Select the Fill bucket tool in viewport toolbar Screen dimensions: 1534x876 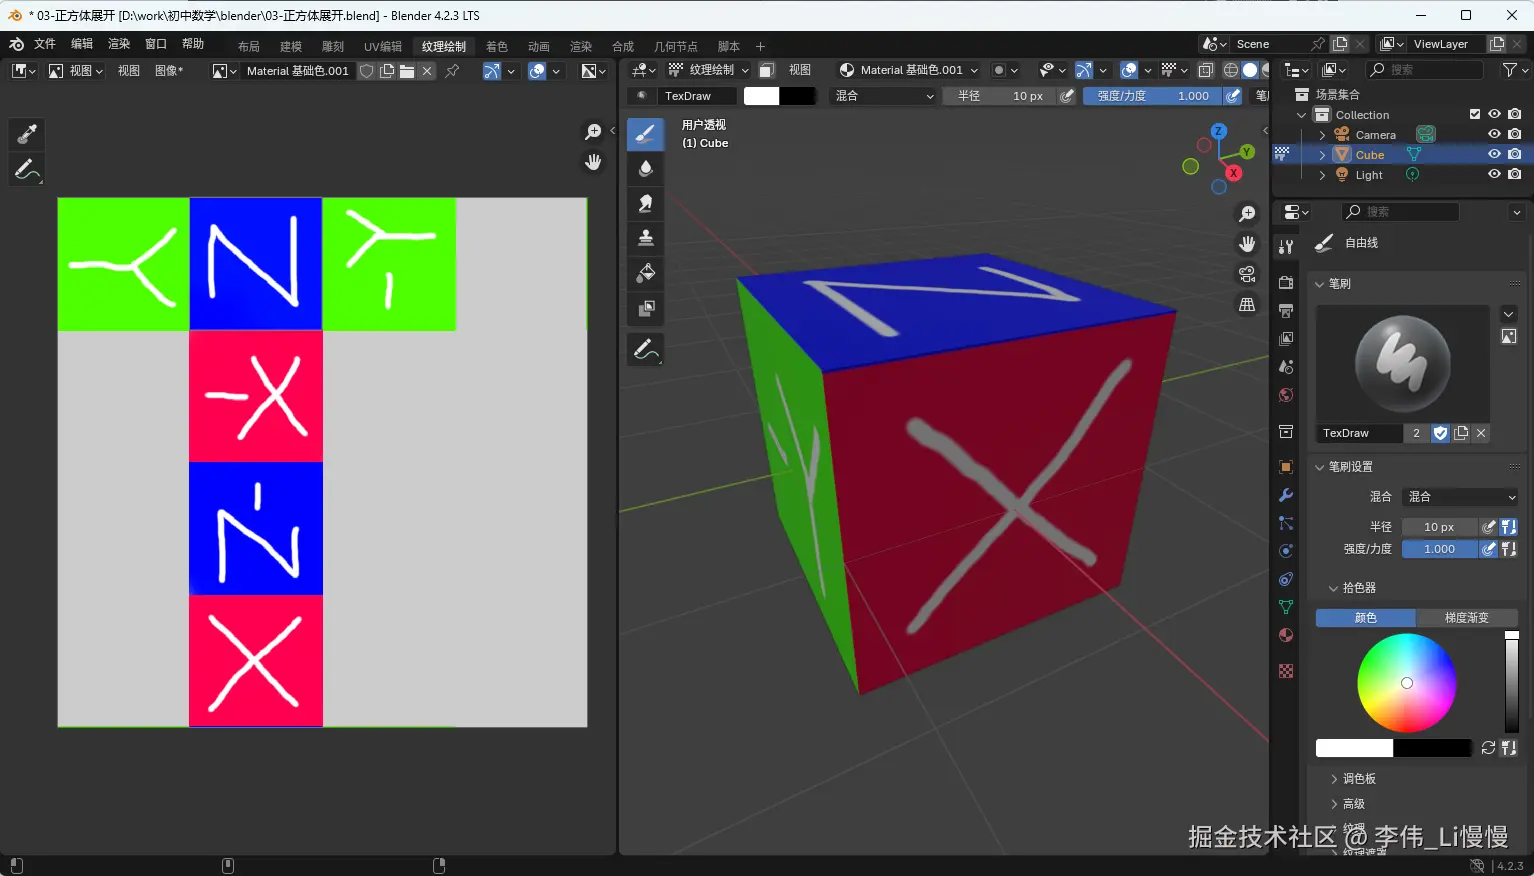pyautogui.click(x=646, y=273)
